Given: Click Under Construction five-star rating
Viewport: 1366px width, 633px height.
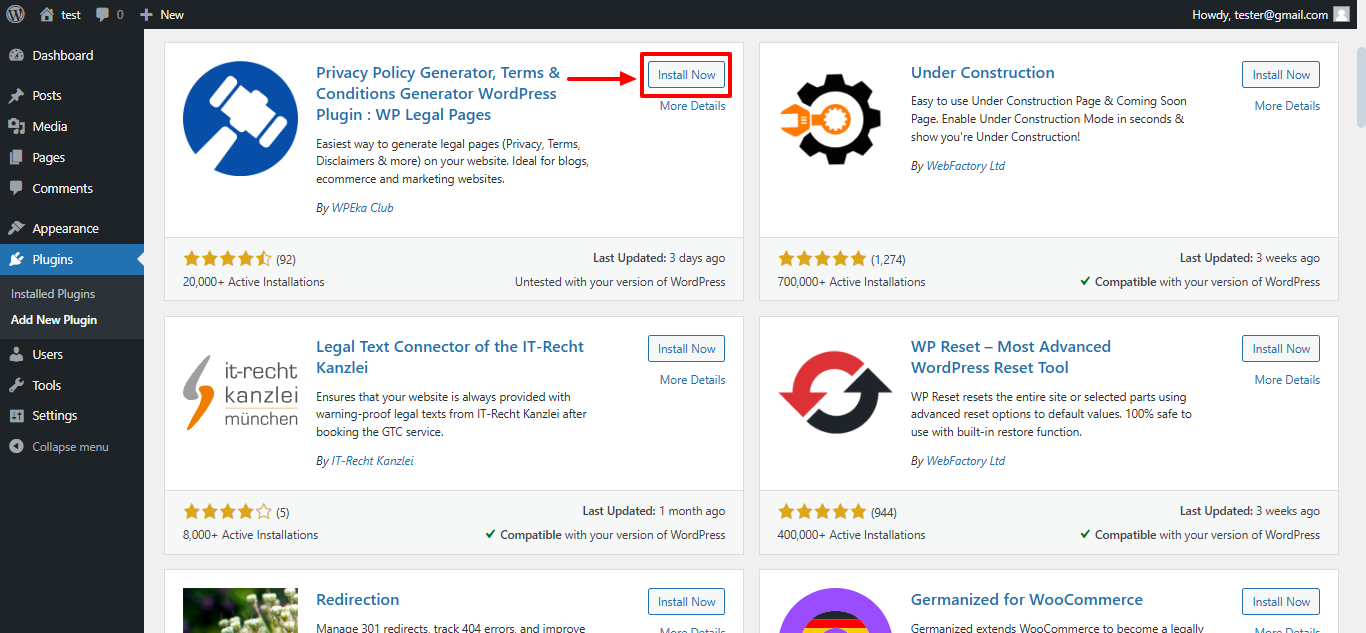Looking at the screenshot, I should click(822, 258).
